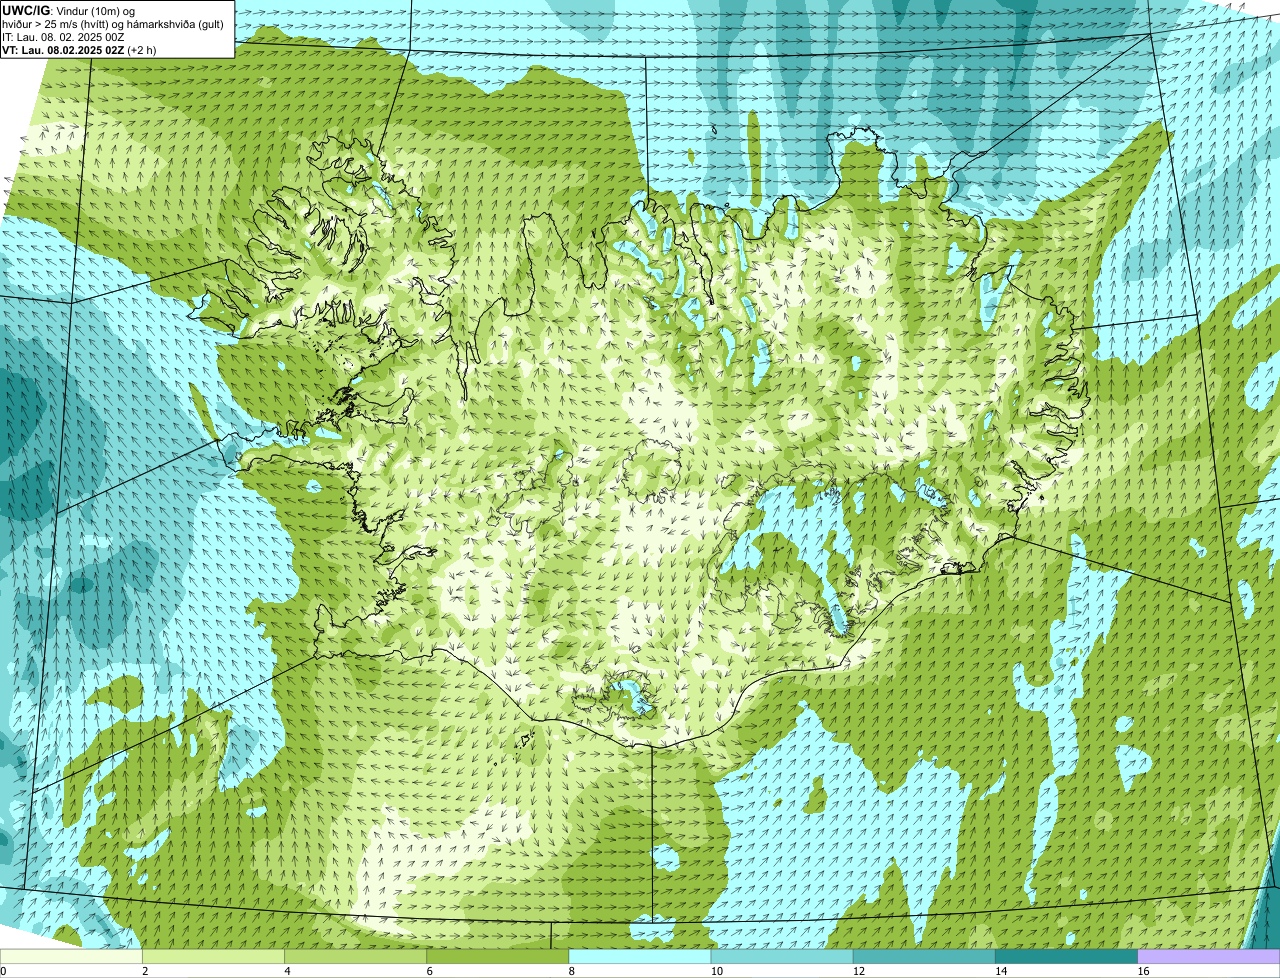Click the '16' tick label on the color scale
The height and width of the screenshot is (978, 1280).
1143,971
